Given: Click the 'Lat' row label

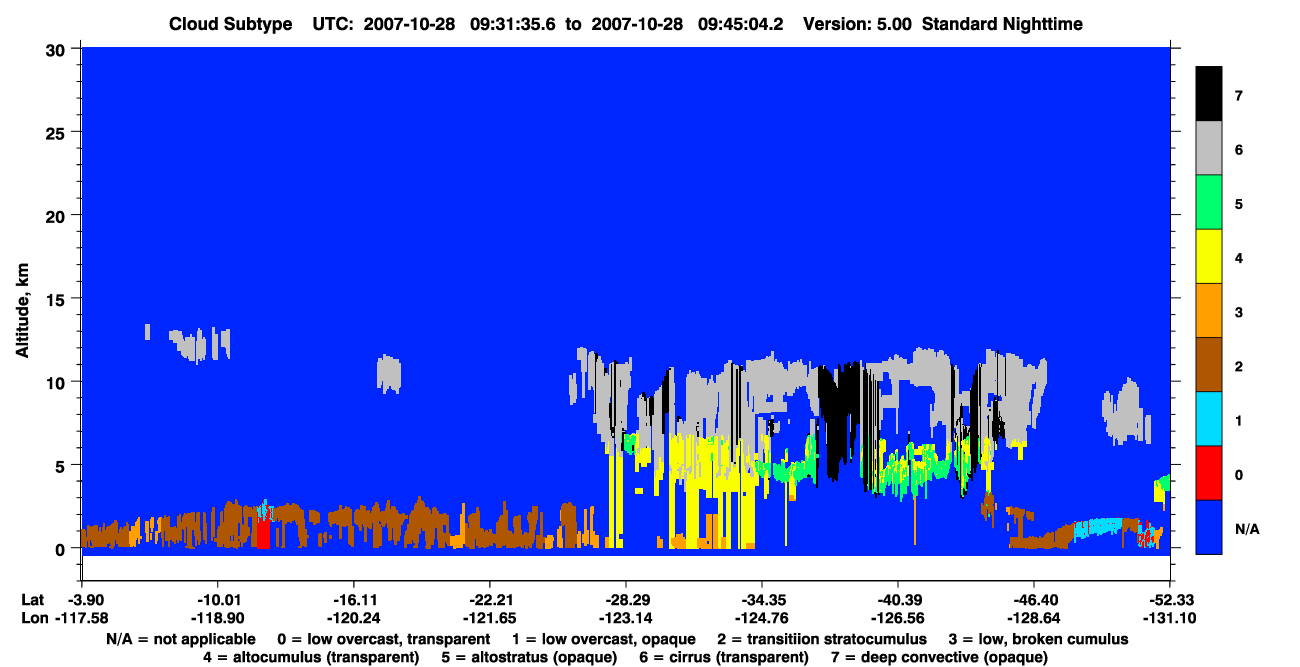Looking at the screenshot, I should (x=33, y=599).
